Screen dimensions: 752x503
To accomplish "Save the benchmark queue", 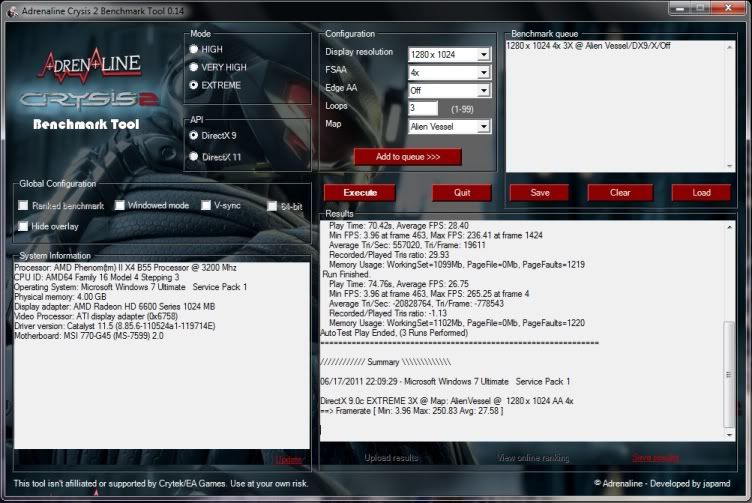I will (540, 193).
